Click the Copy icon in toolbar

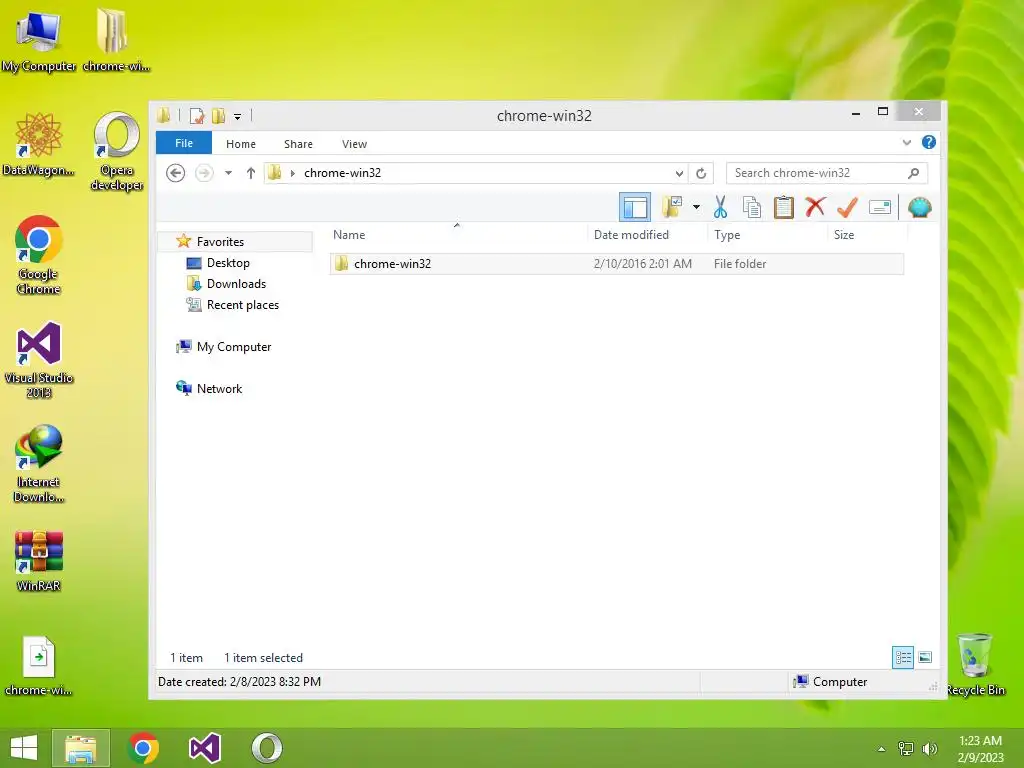pos(752,208)
